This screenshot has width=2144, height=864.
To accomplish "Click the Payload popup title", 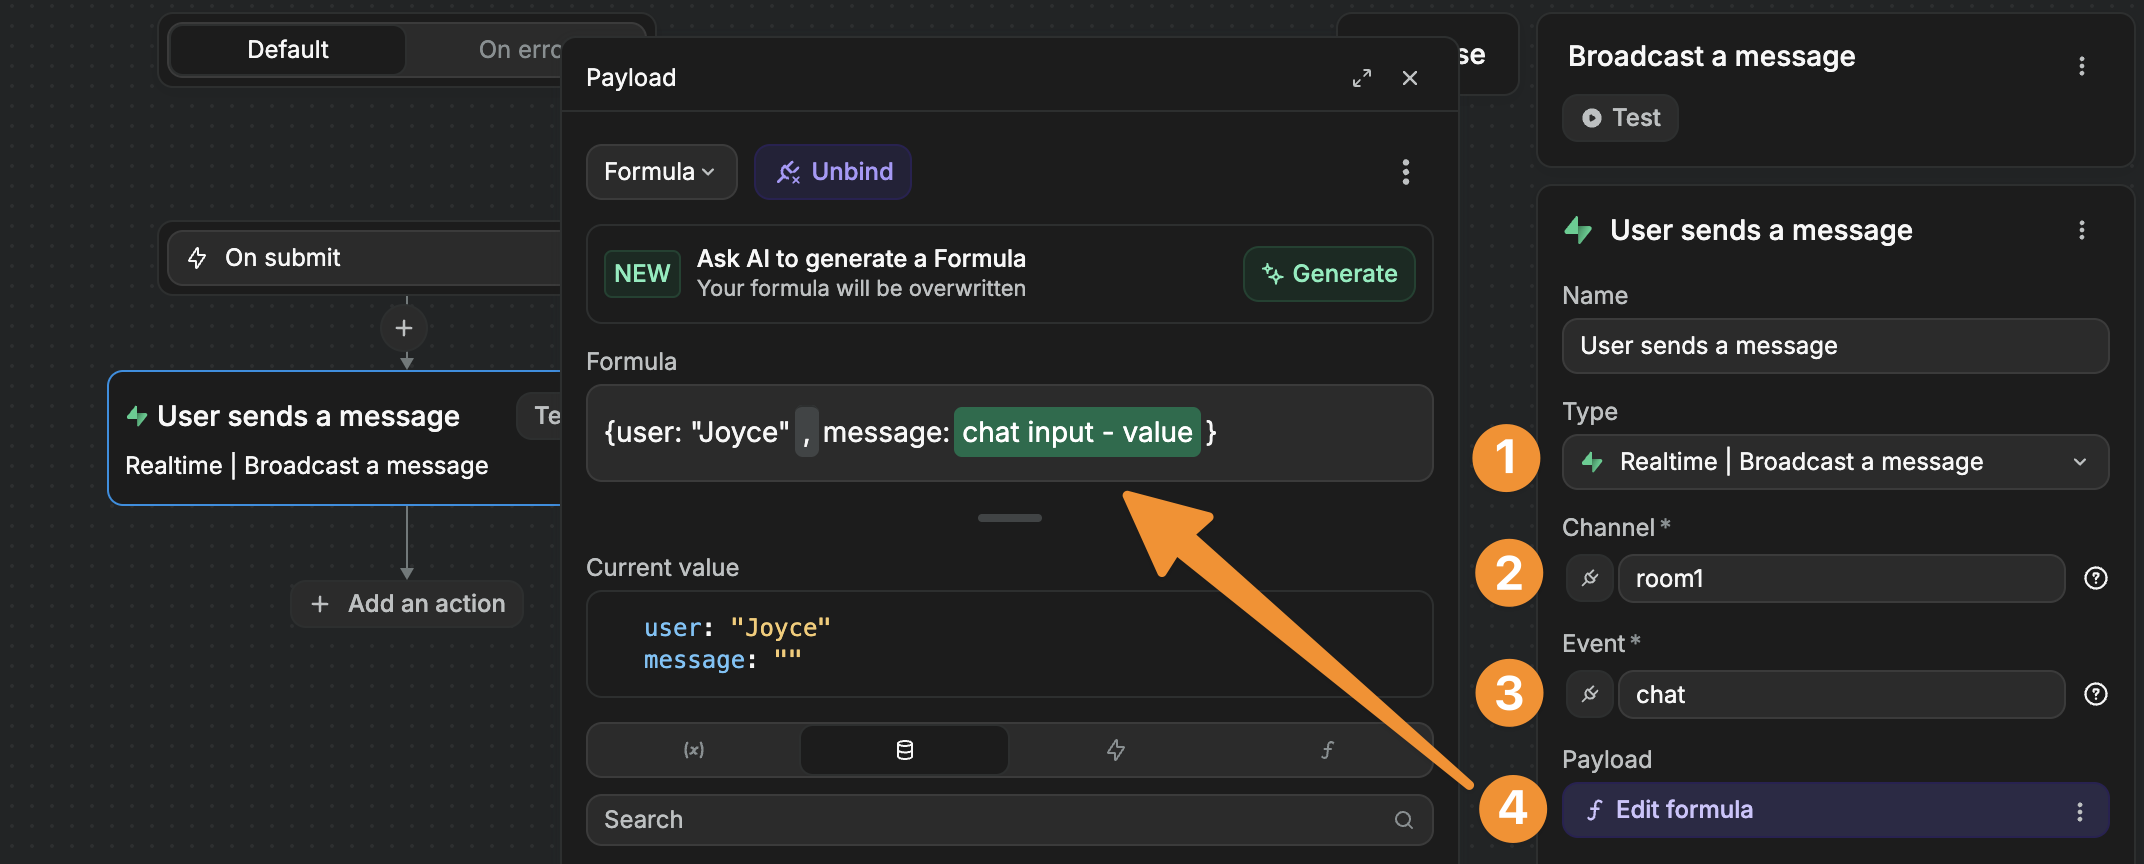I will tap(631, 78).
